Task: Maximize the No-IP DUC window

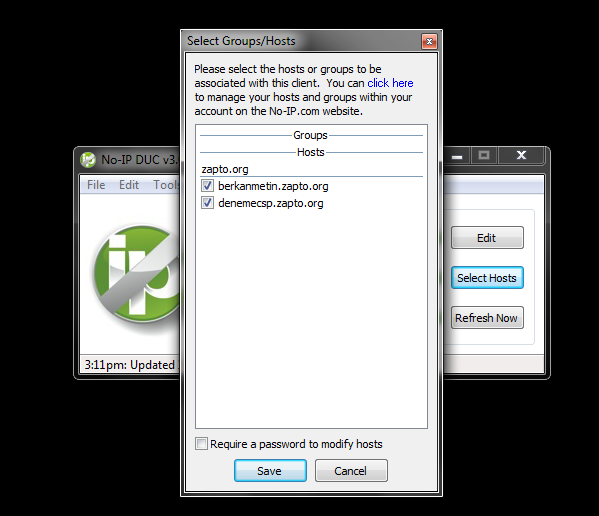Action: click(x=484, y=155)
